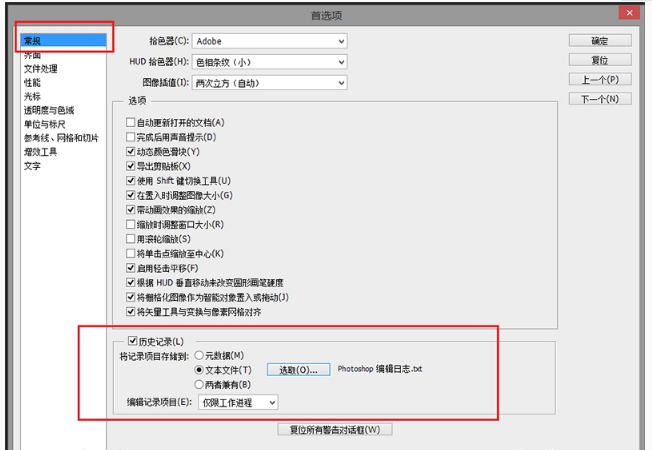This screenshot has width=652, height=450.
Task: Click the 下一个(N) button
Action: (x=600, y=99)
